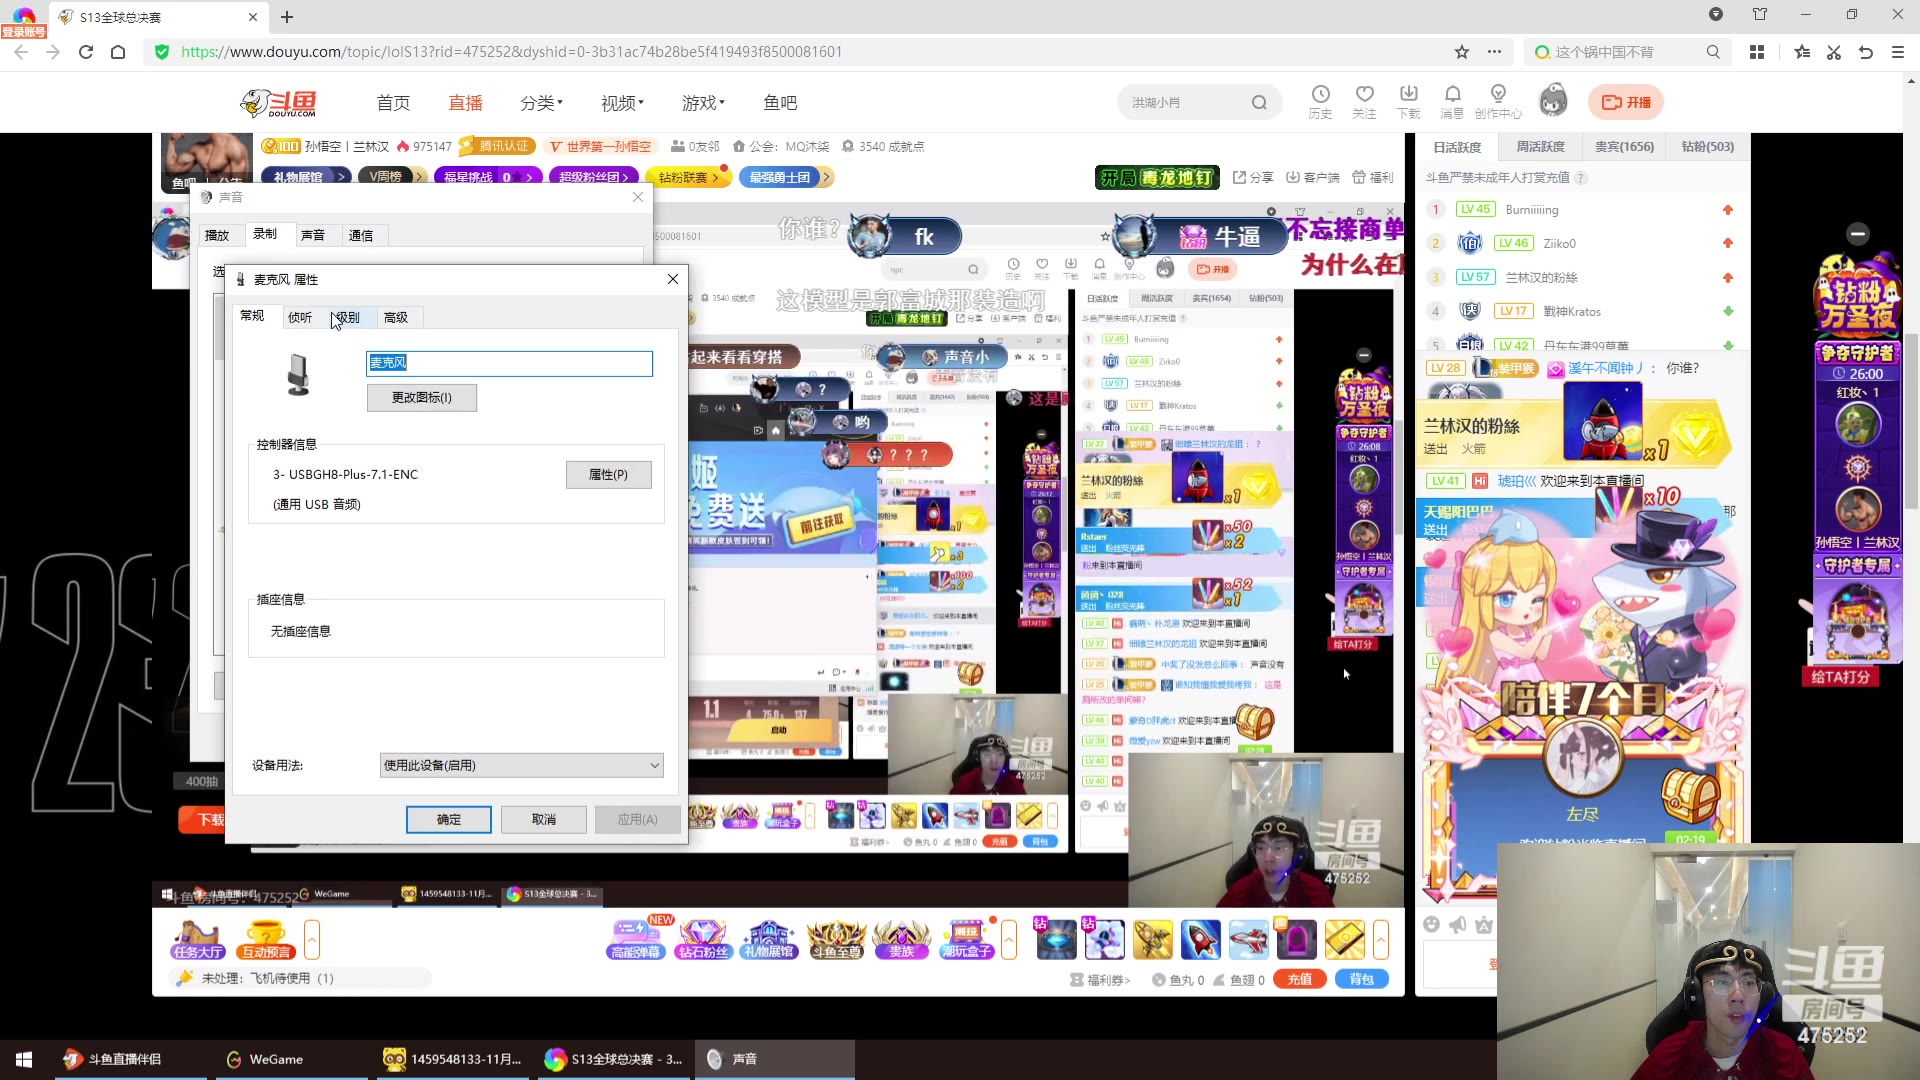Click the 下载 download icon in header
Image resolution: width=1920 pixels, height=1080 pixels.
point(1408,102)
